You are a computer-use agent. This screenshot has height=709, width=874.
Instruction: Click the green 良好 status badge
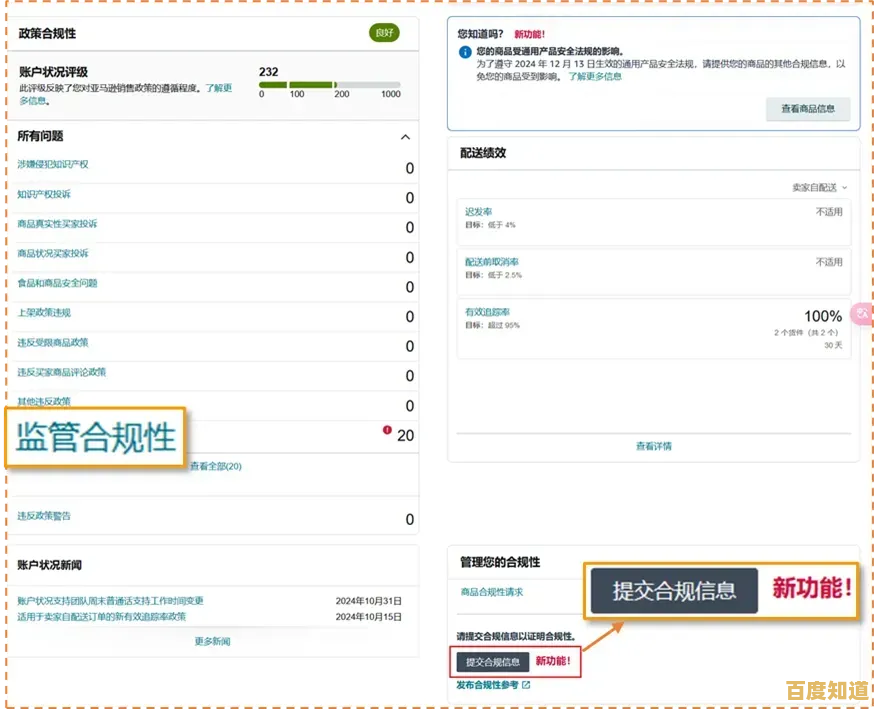(x=384, y=33)
